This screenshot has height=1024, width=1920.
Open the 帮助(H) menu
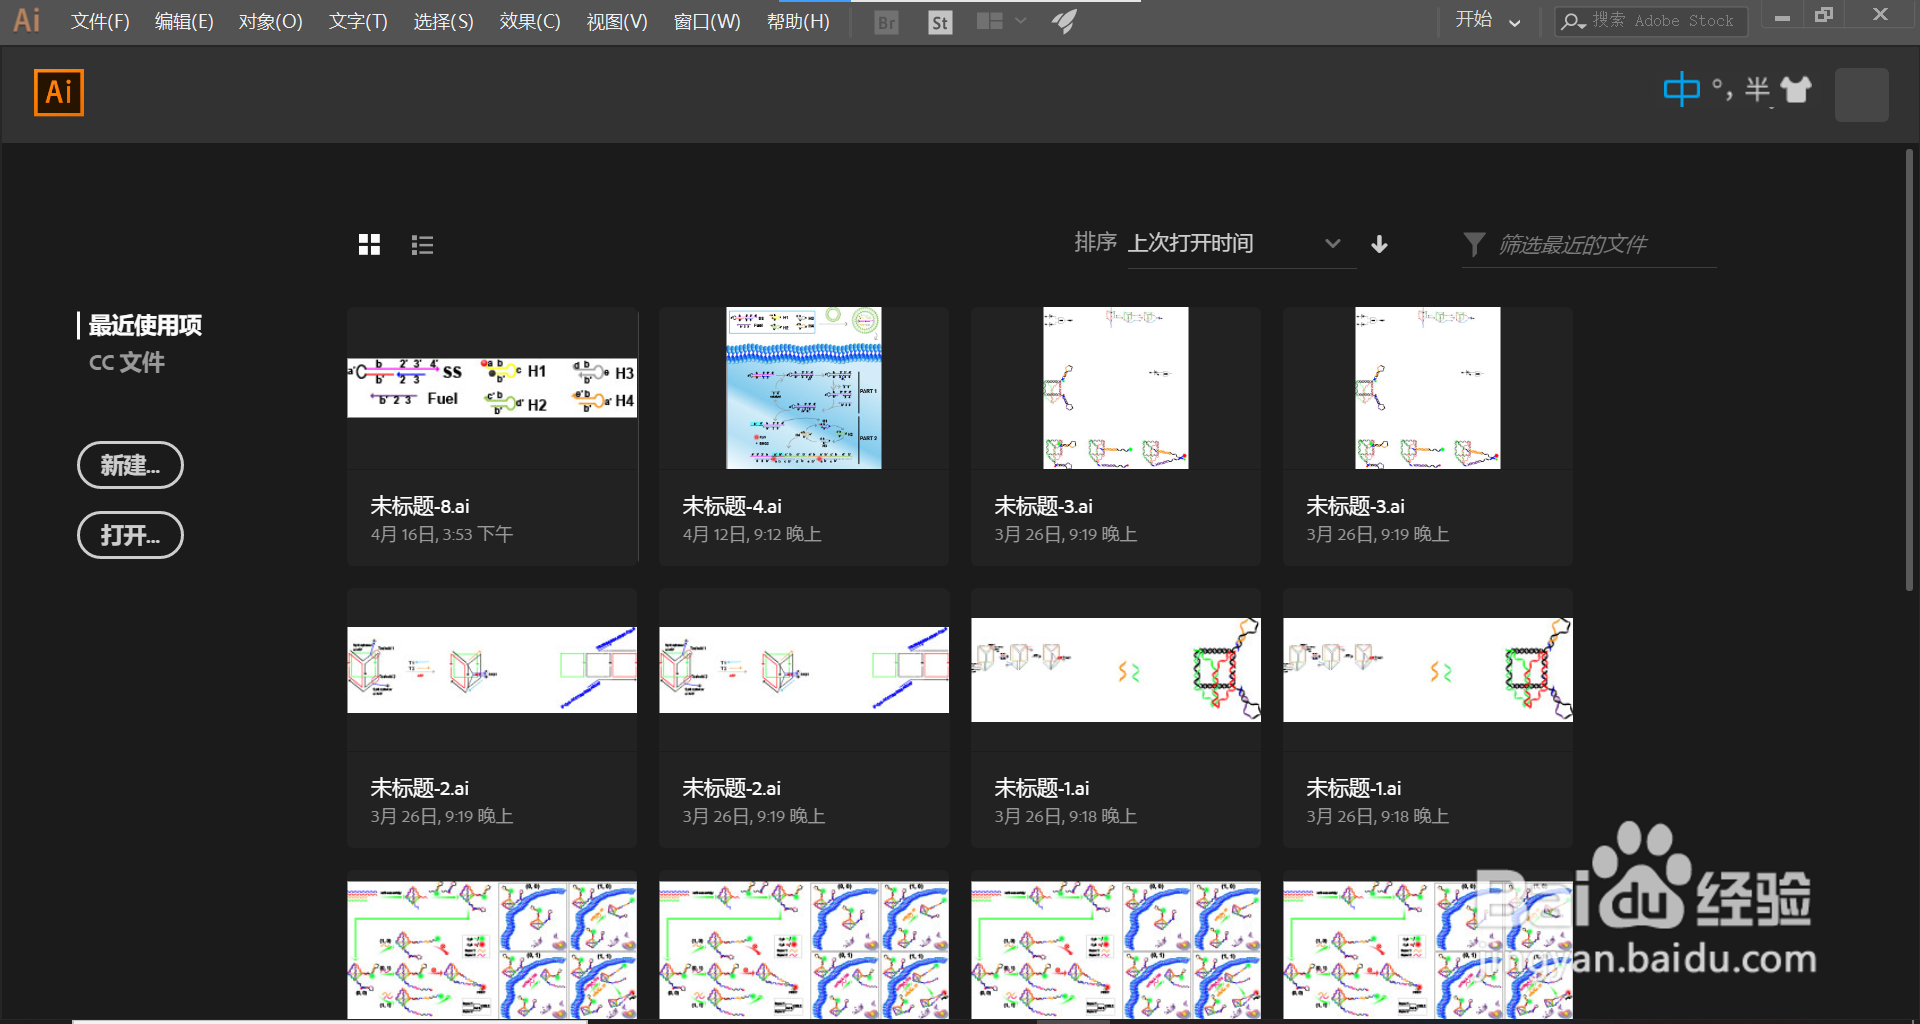[798, 21]
